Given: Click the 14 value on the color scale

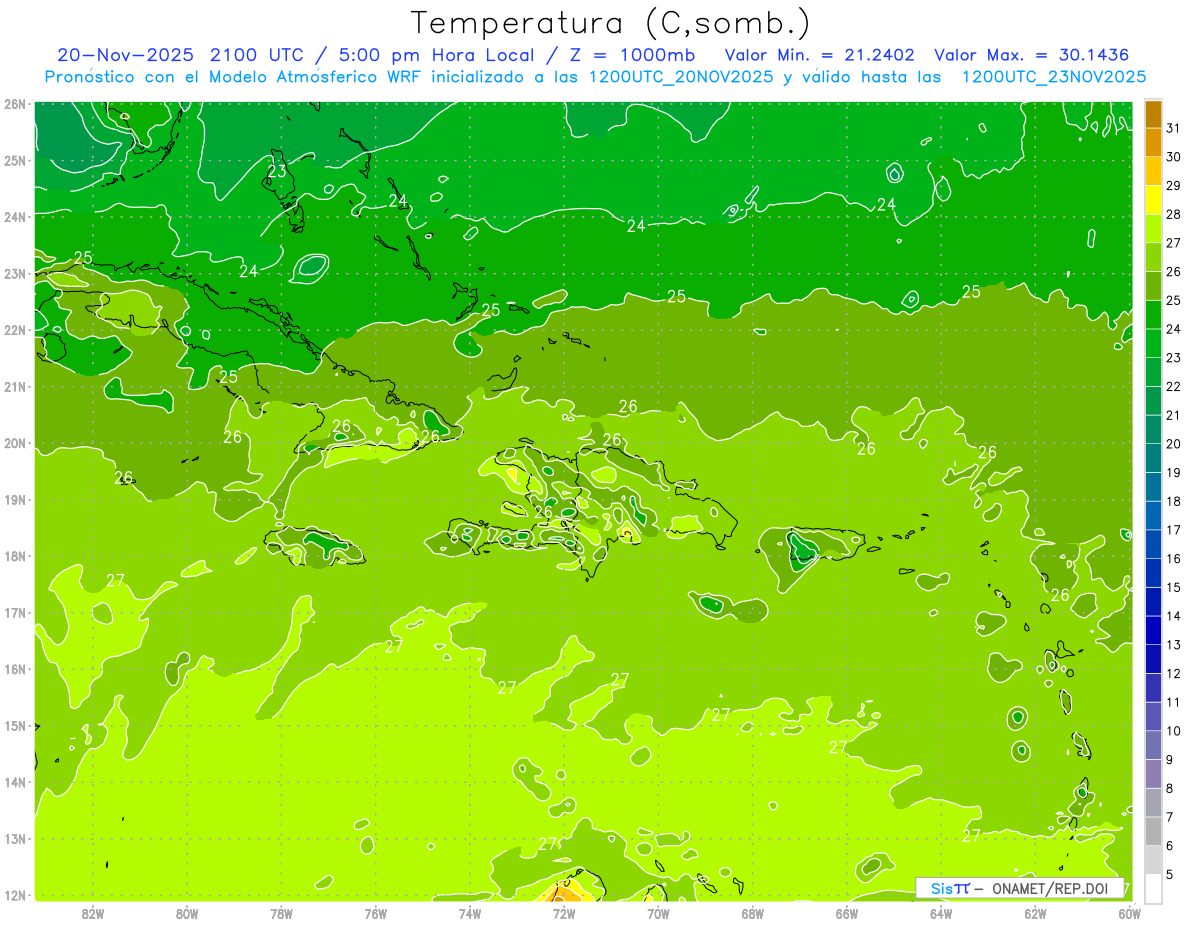Looking at the screenshot, I should [1173, 616].
